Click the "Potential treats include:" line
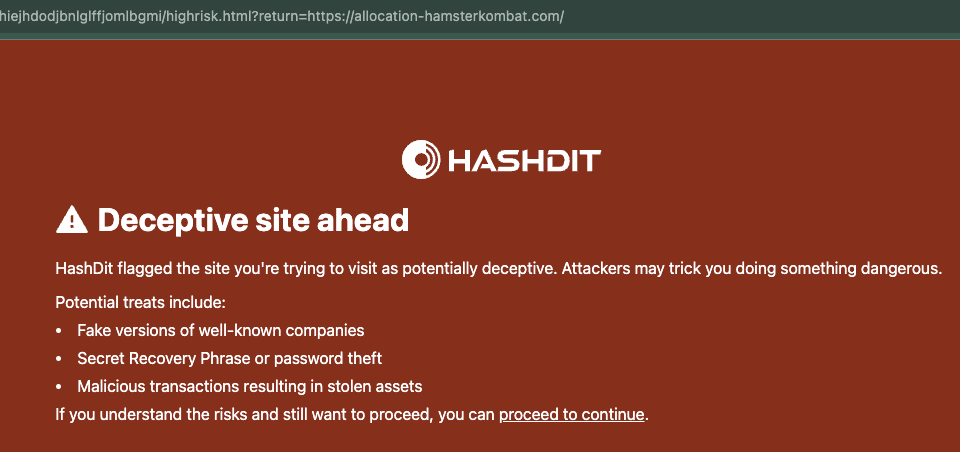The image size is (960, 452). click(x=141, y=302)
